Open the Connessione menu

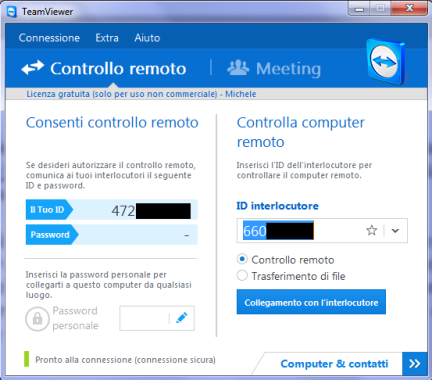click(49, 38)
